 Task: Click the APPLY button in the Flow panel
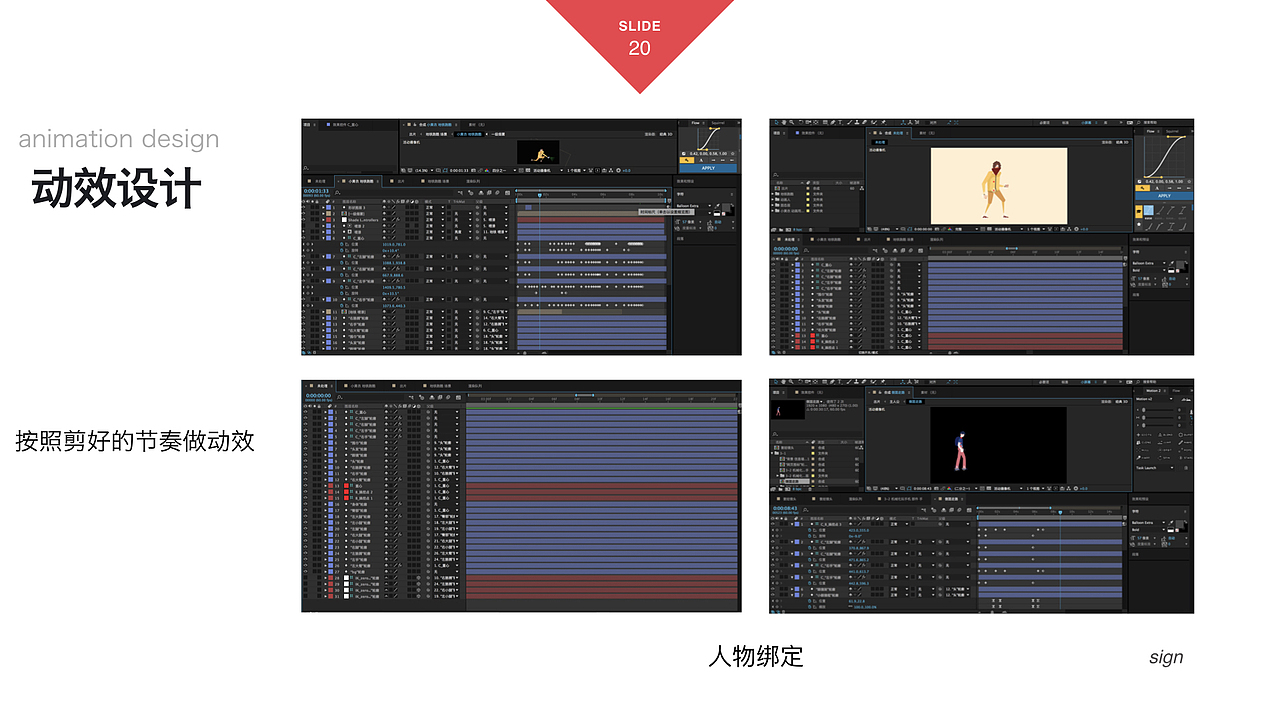pos(1163,196)
